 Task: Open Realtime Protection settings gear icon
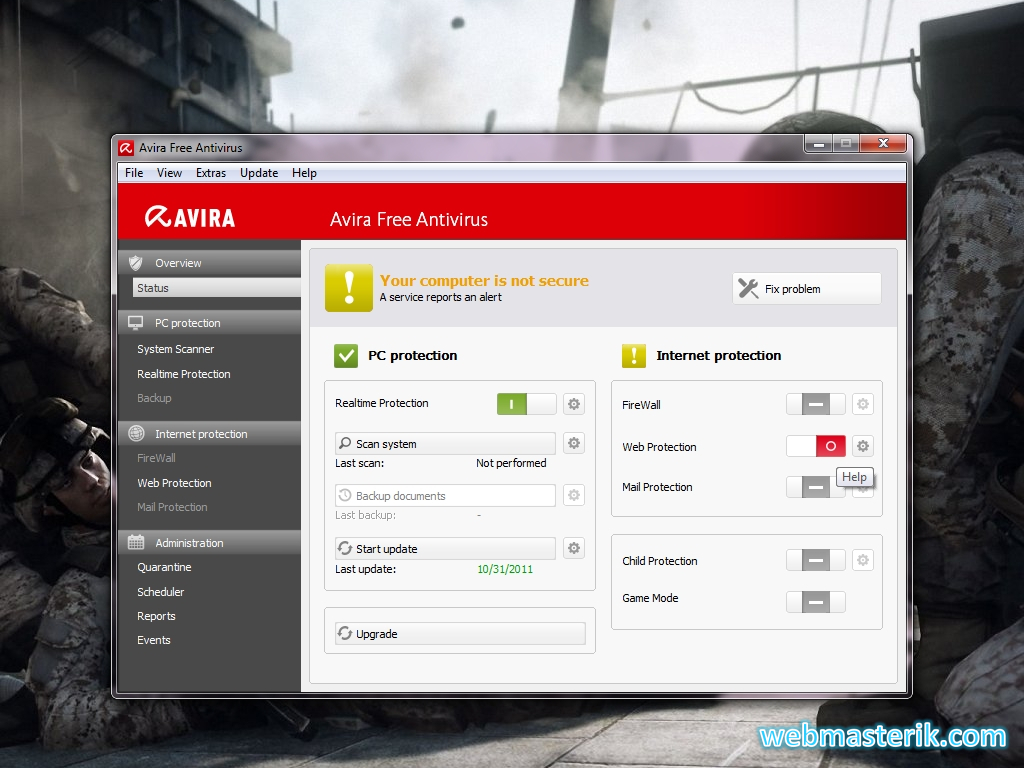574,404
